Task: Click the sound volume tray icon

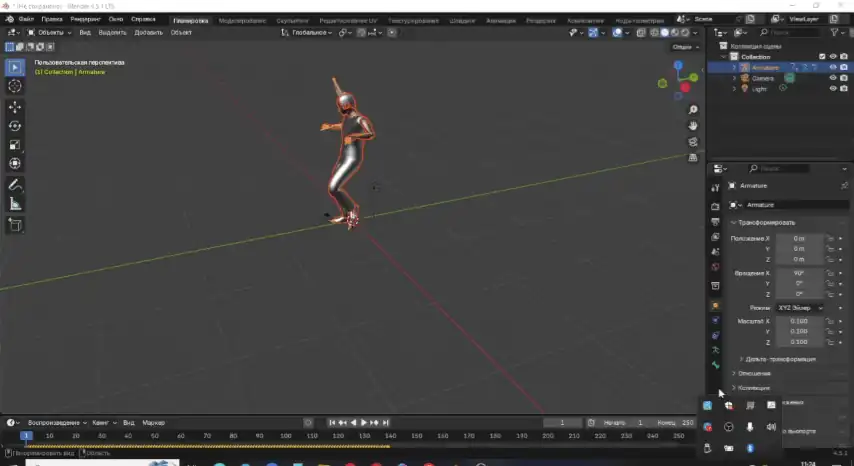Action: click(771, 427)
